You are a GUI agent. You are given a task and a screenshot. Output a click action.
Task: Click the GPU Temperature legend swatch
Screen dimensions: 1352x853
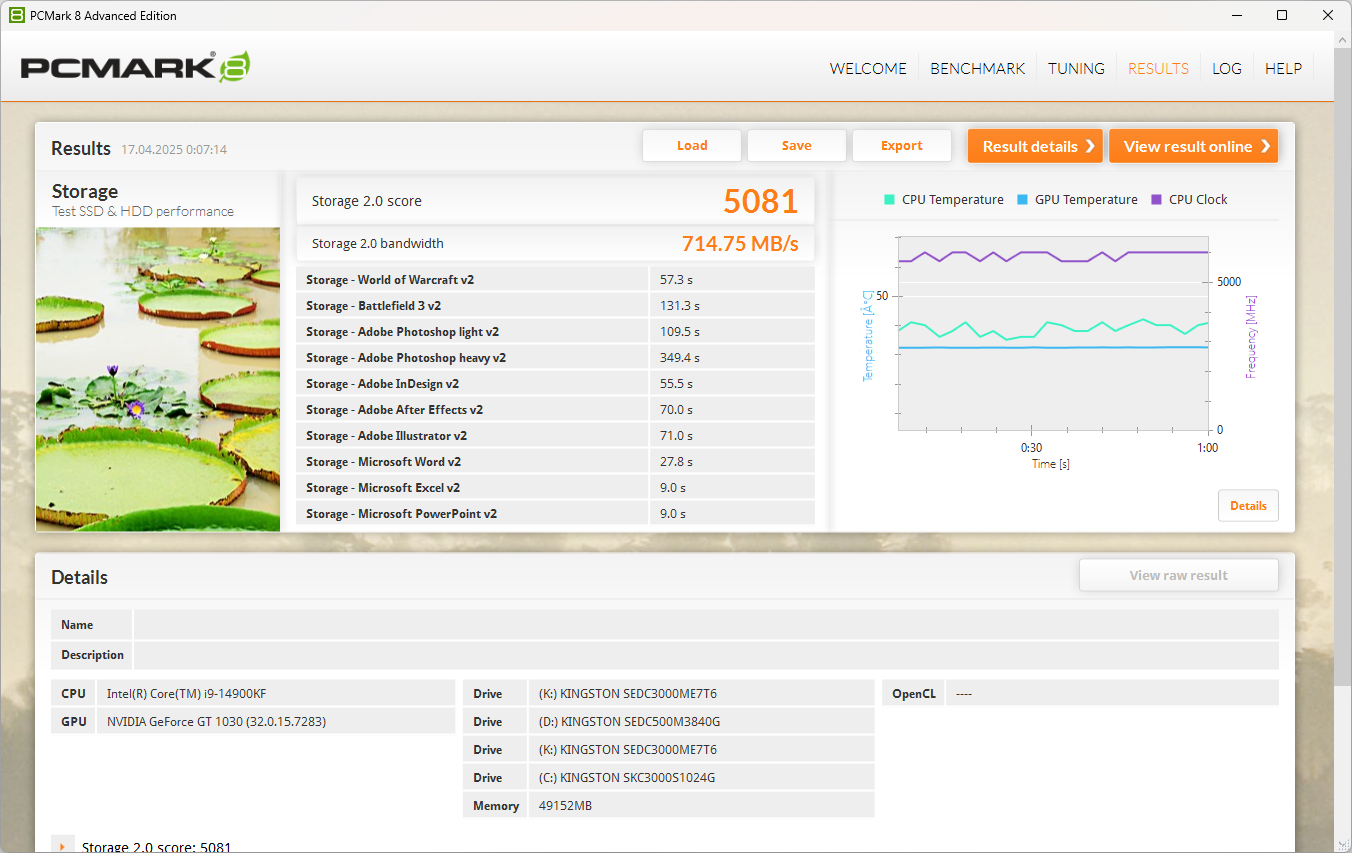[x=1022, y=200]
